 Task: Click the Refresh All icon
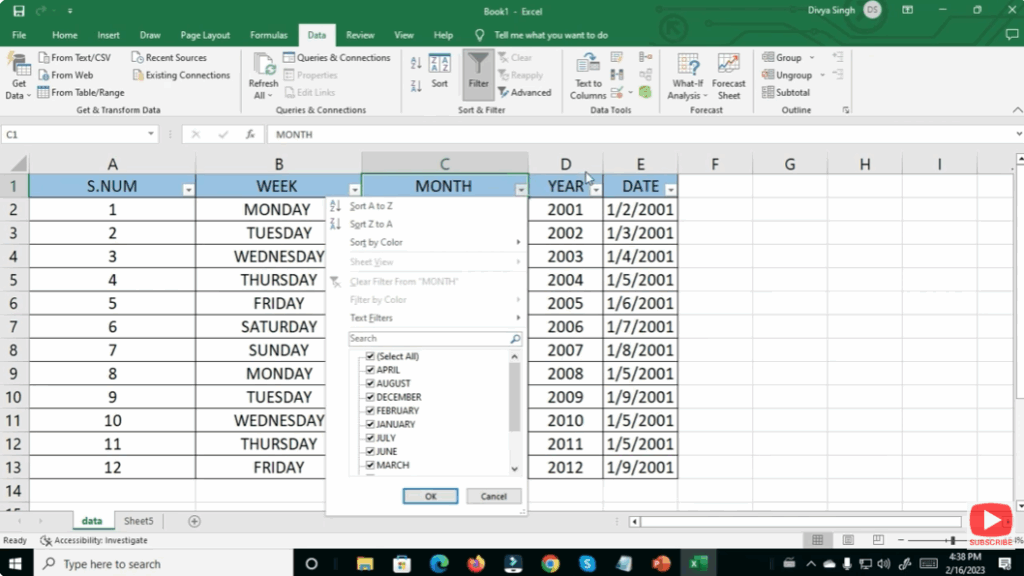pos(263,70)
